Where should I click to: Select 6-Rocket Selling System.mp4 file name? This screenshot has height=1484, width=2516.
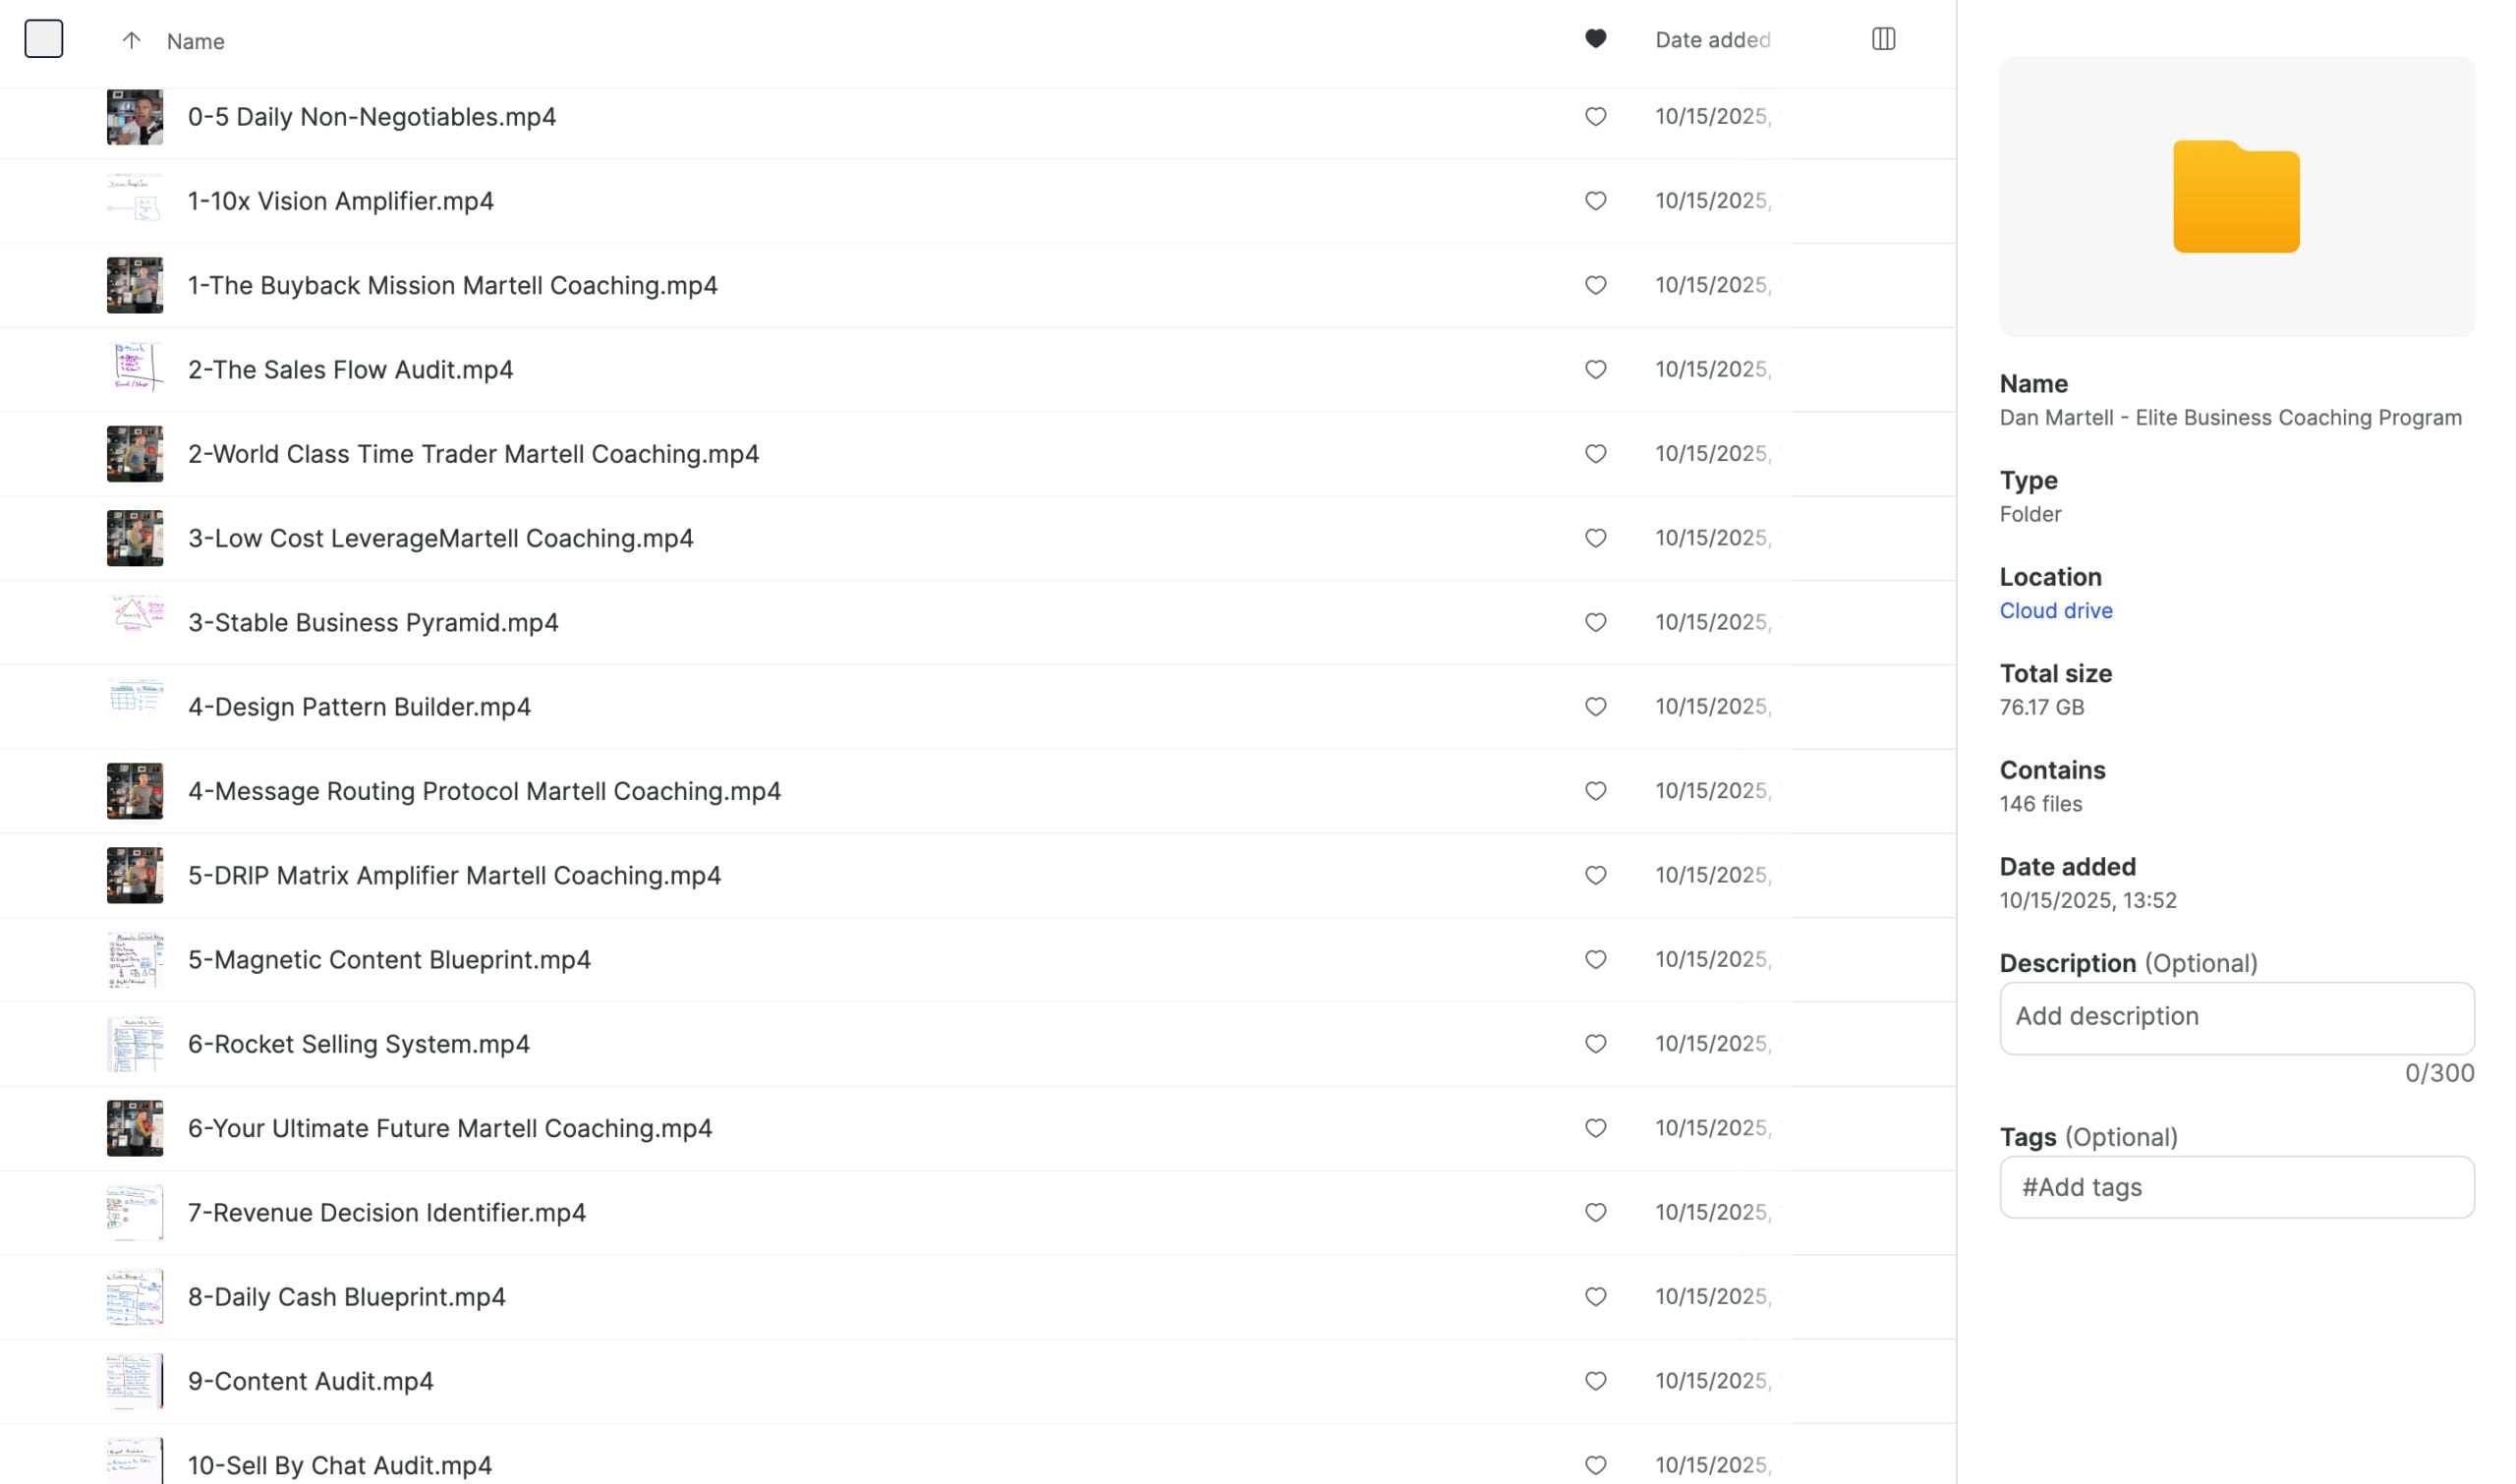[x=358, y=1044]
